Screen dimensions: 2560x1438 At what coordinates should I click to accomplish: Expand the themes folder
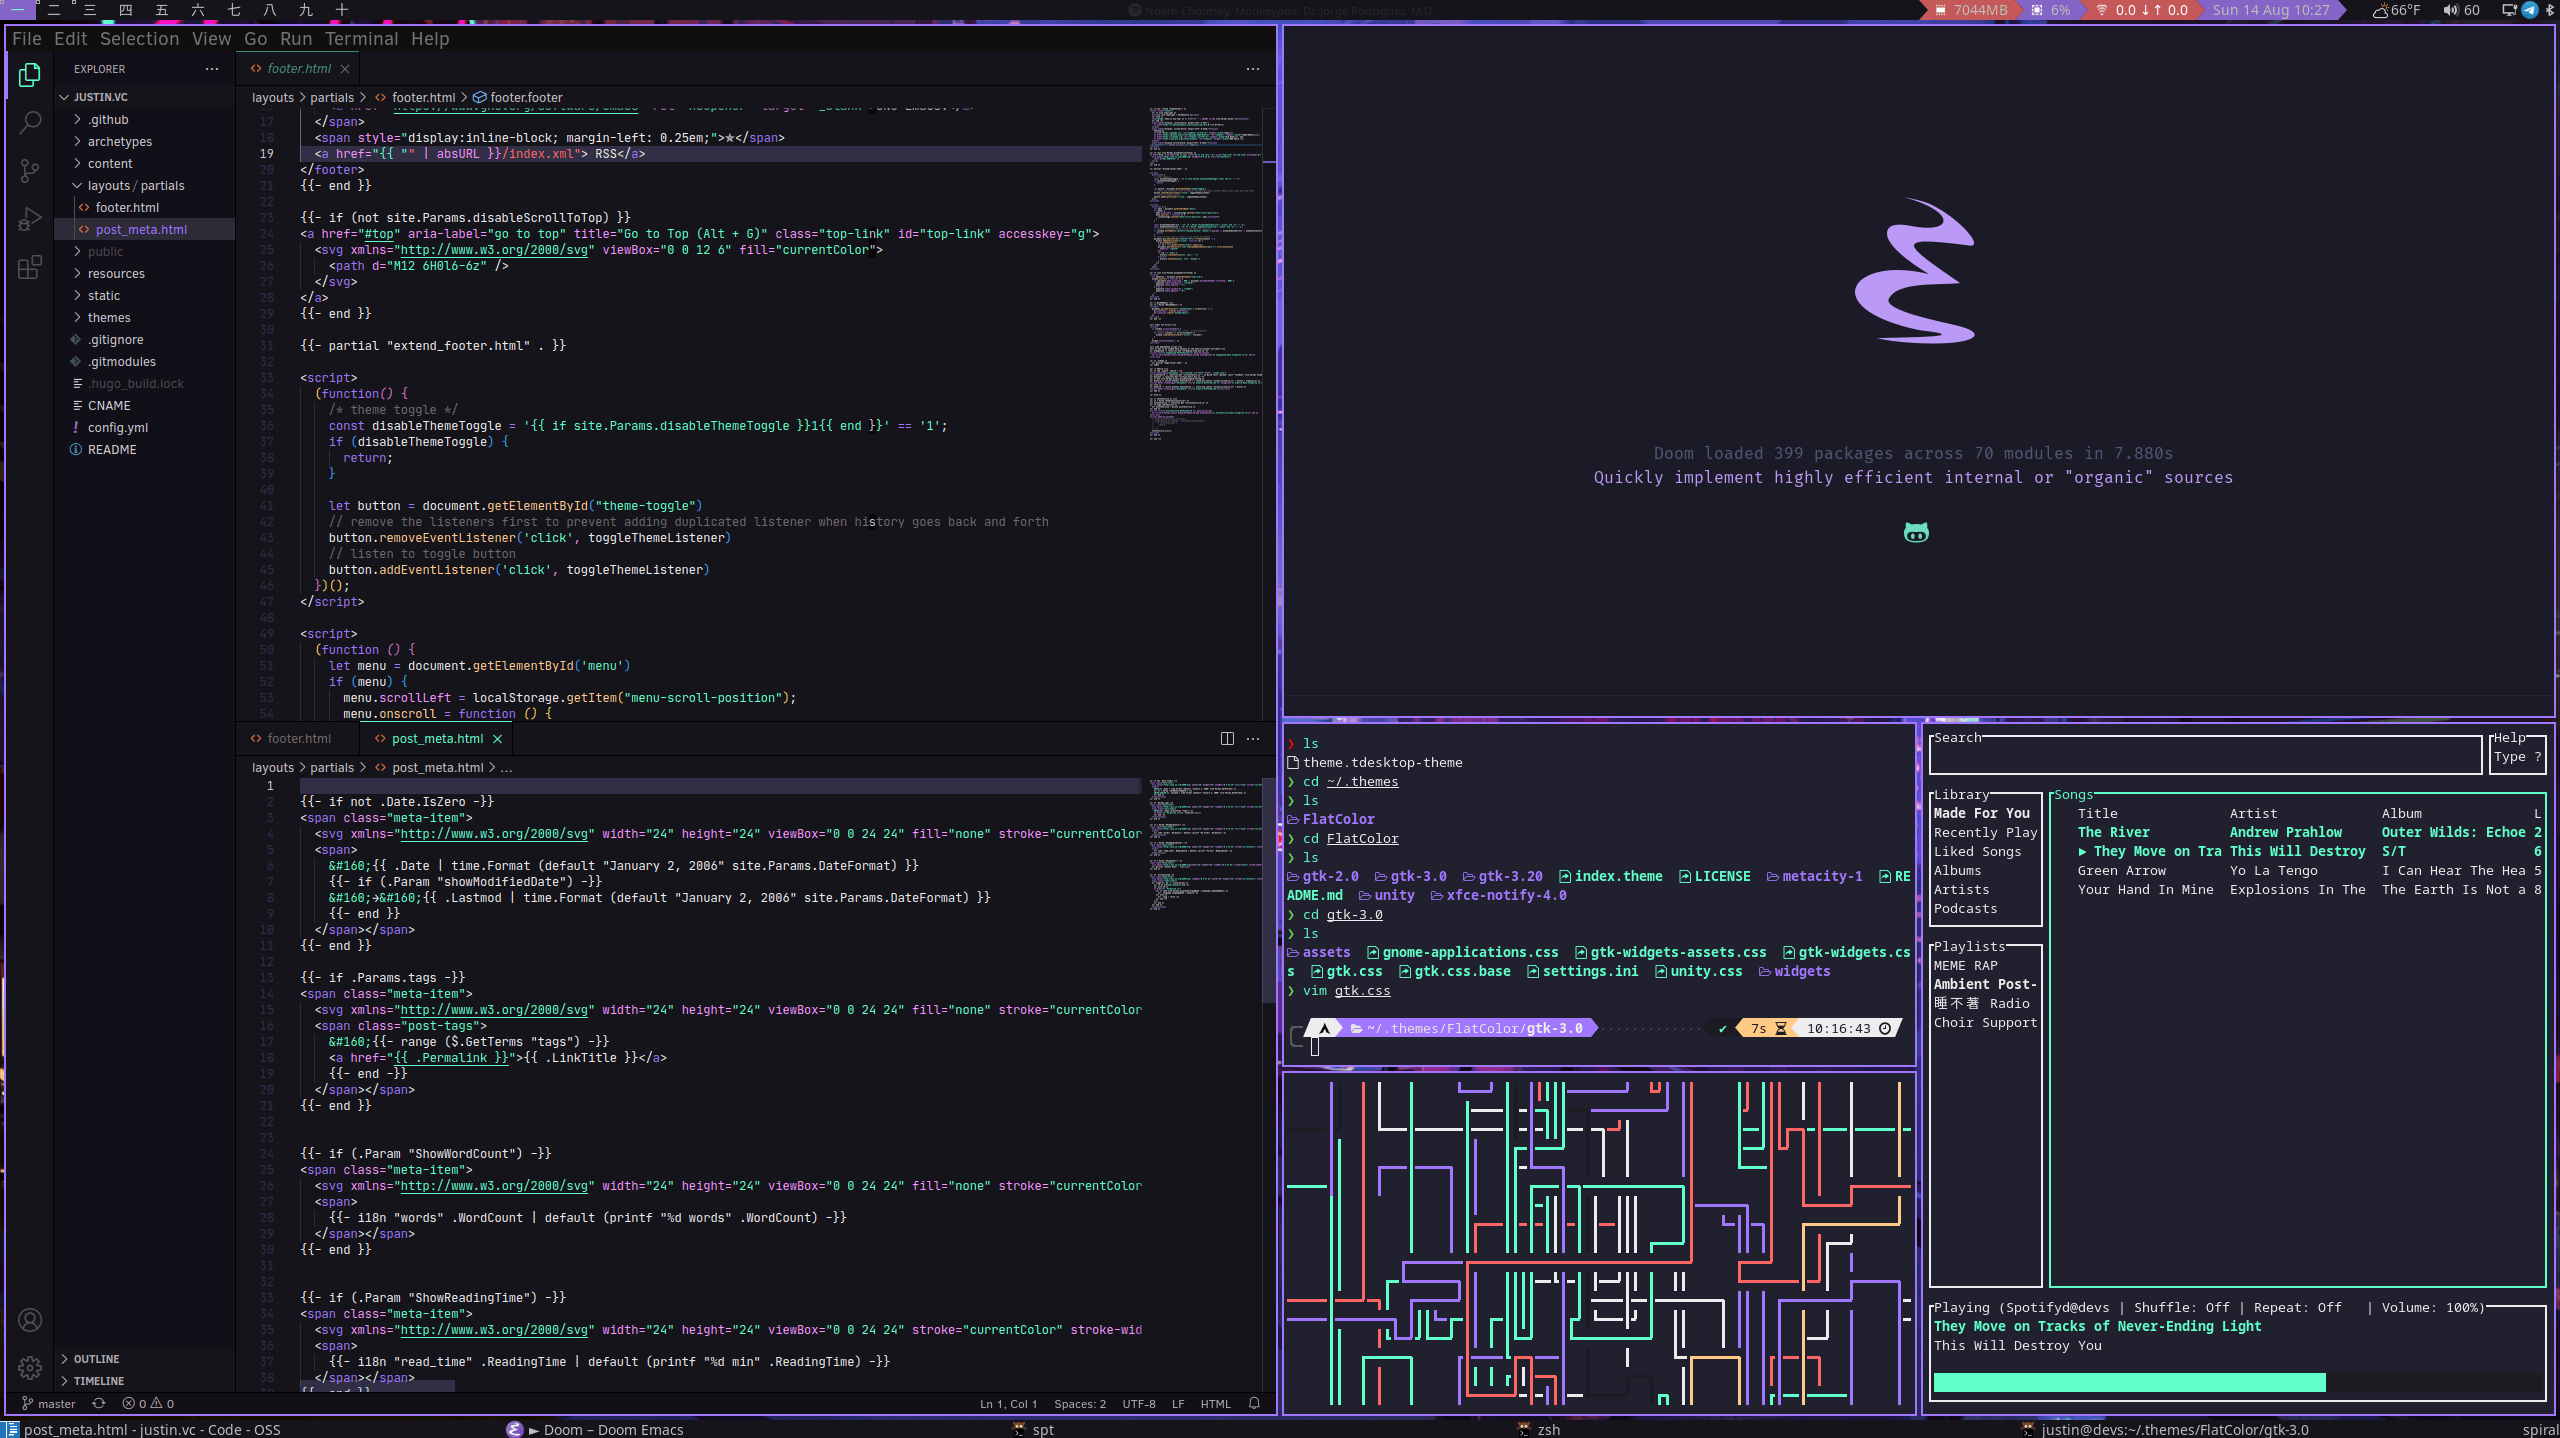[x=109, y=318]
